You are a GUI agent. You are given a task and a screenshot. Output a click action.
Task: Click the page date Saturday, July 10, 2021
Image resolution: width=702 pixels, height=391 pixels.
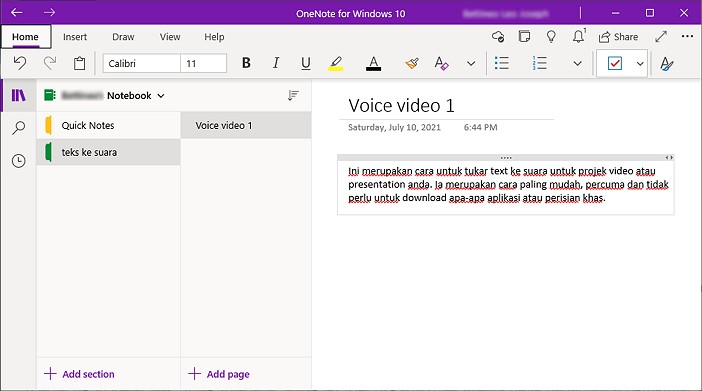(394, 127)
